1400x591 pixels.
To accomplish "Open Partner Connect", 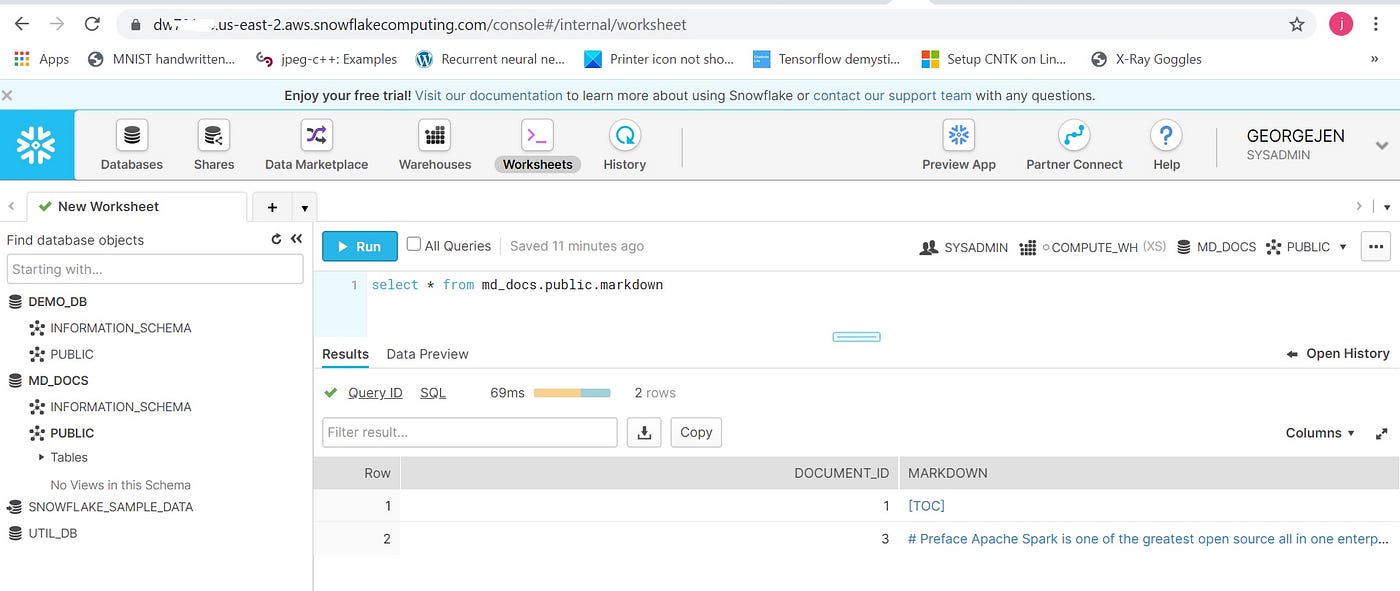I will coord(1074,146).
